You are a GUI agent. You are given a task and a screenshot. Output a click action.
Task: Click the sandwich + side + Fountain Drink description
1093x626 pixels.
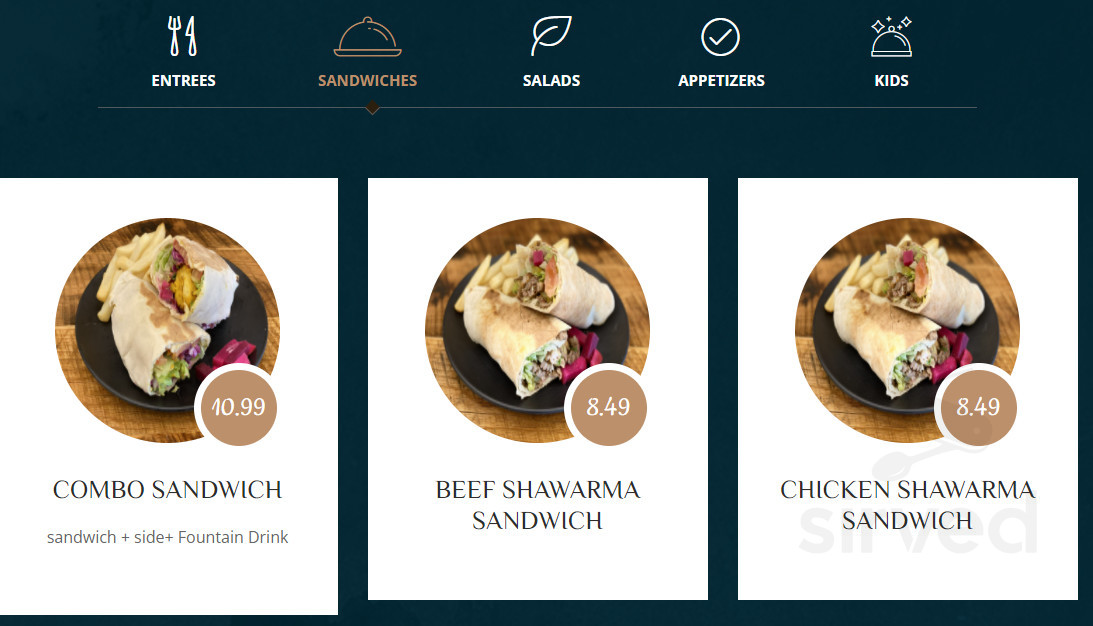167,537
